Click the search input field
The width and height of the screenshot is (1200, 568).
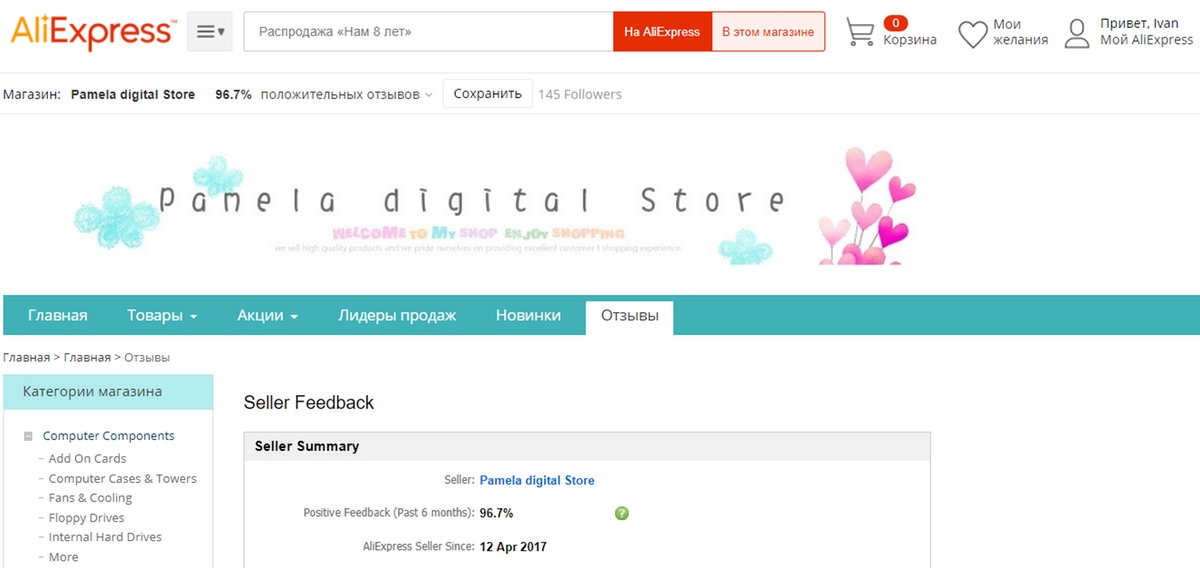[428, 32]
